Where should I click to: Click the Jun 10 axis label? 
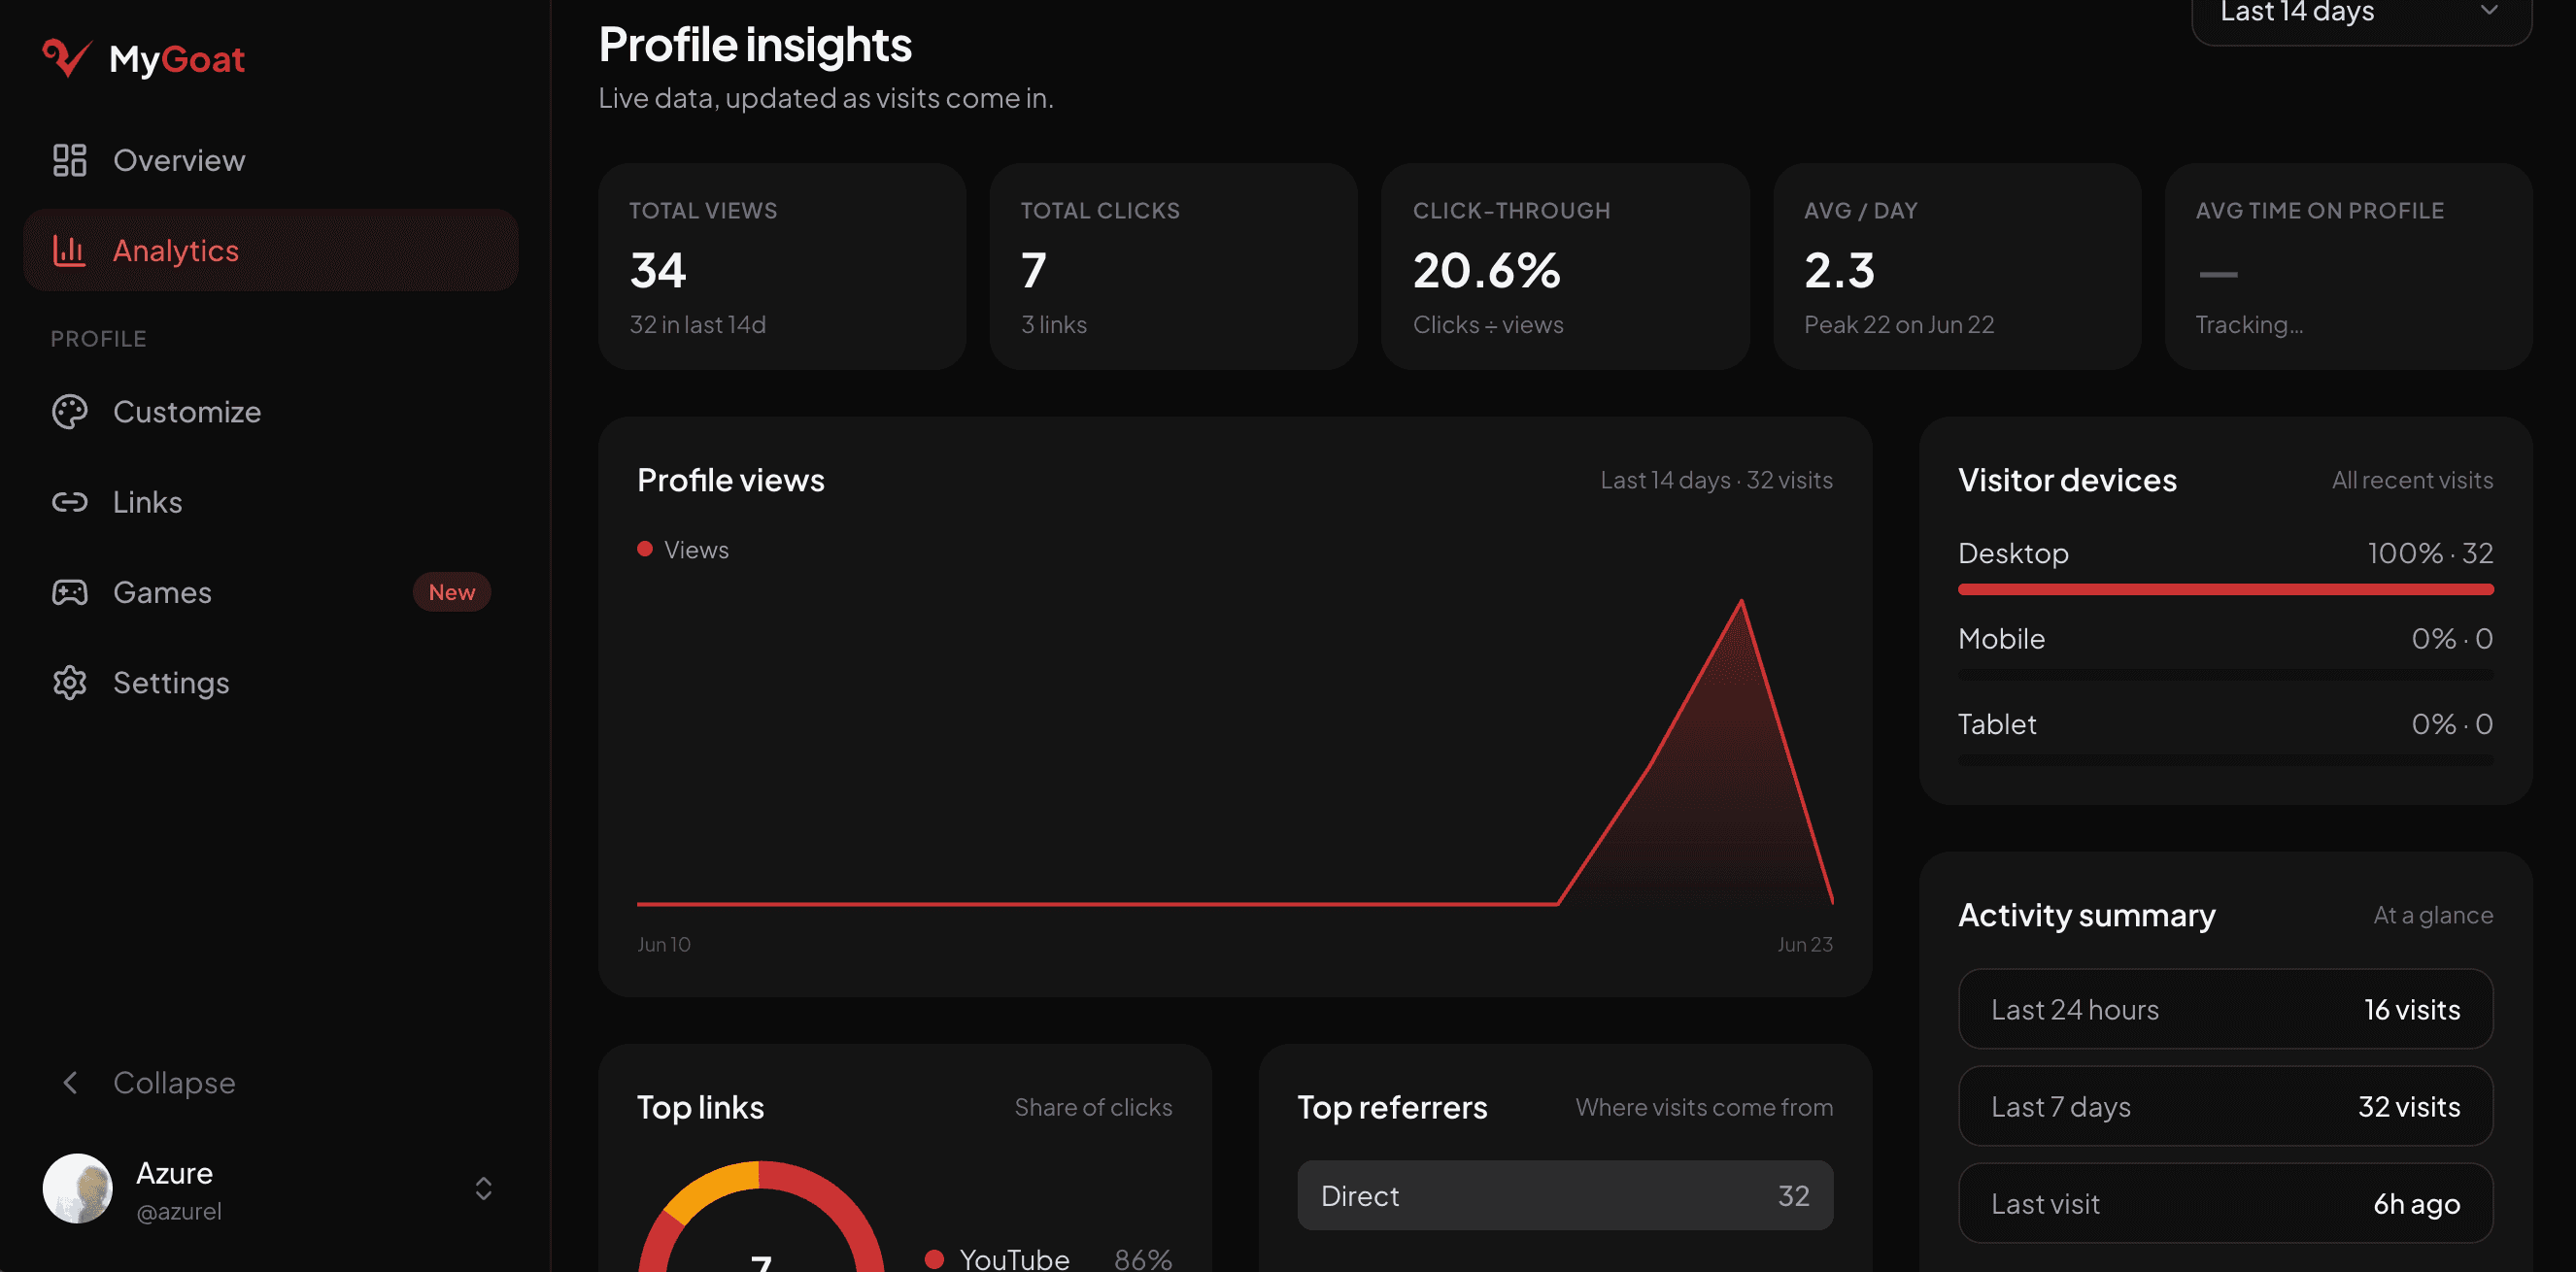point(664,944)
